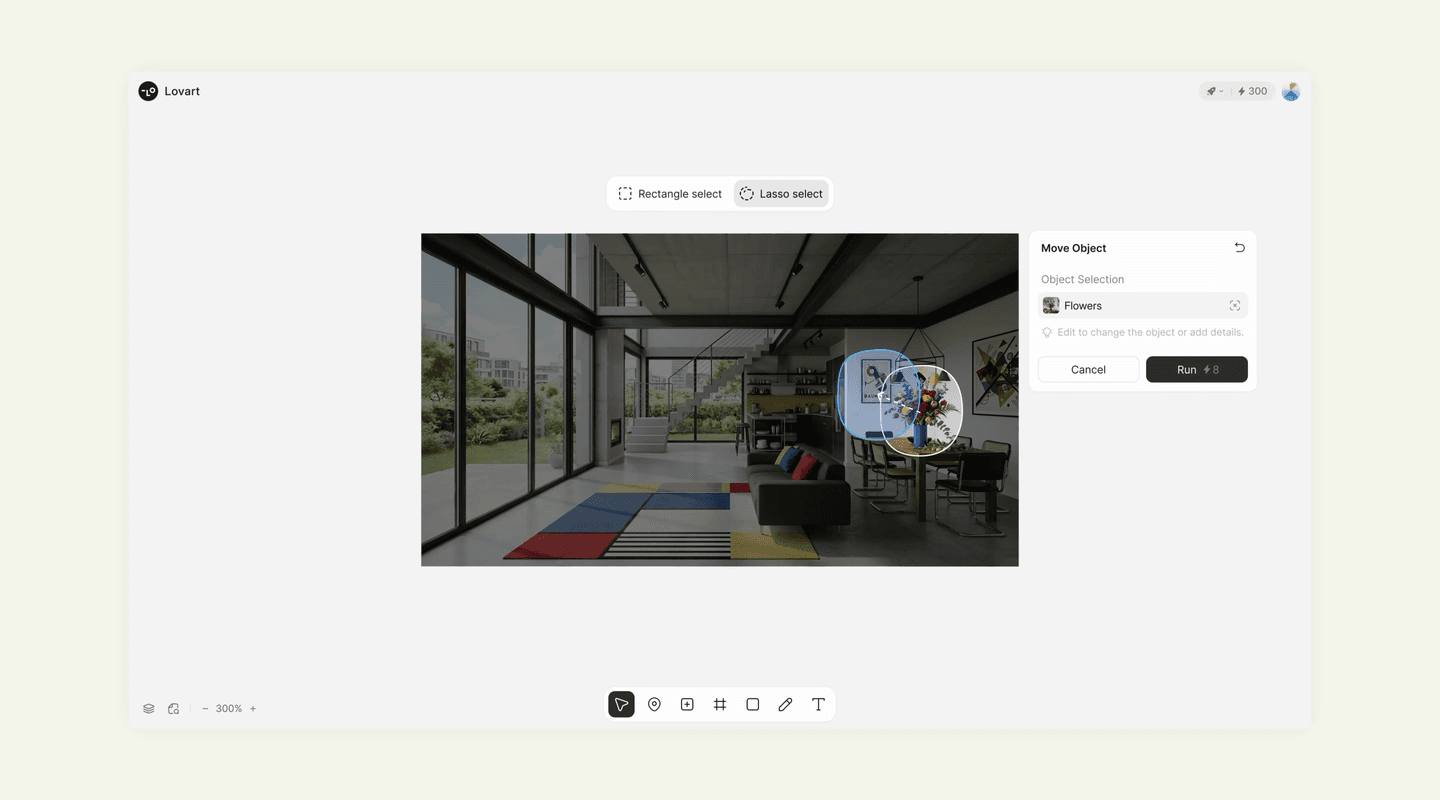Select the frame hashtag tool

[x=720, y=705]
